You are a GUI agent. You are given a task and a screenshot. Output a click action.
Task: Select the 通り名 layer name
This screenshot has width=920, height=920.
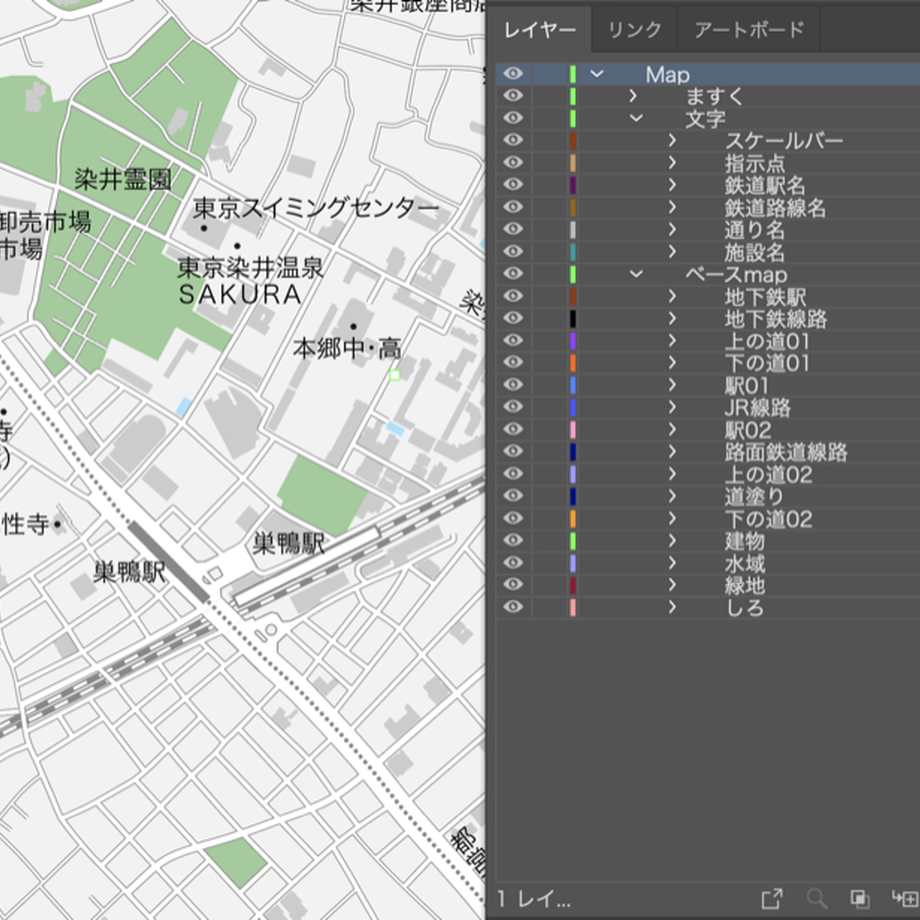coord(755,230)
